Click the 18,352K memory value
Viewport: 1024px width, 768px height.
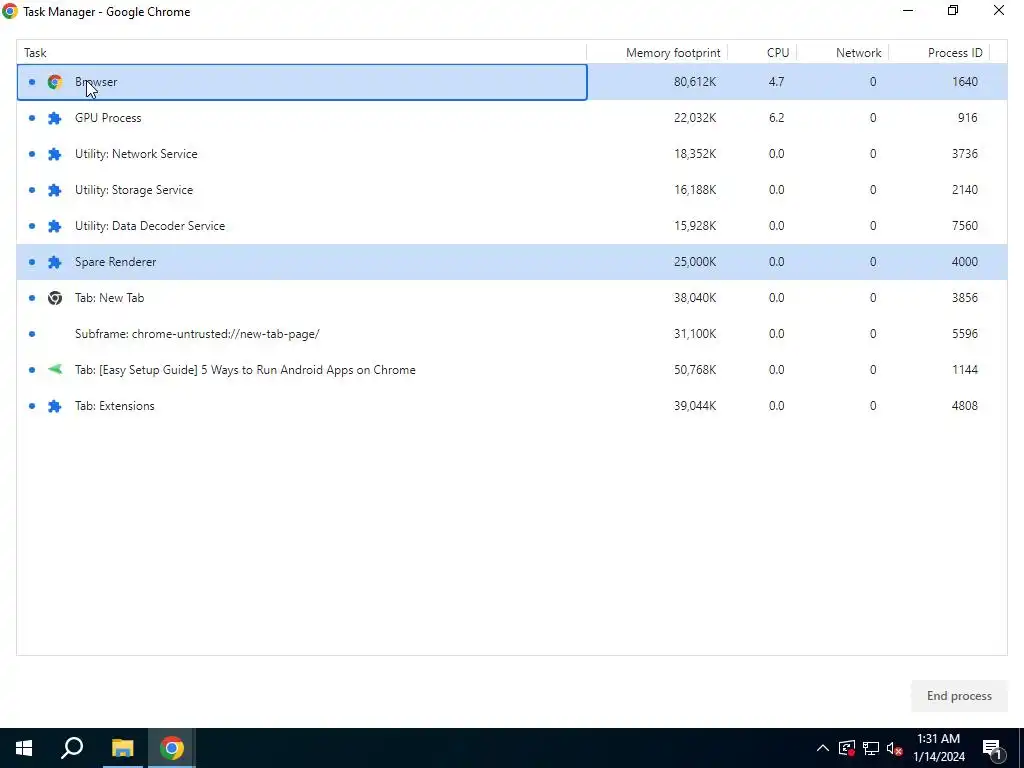coord(695,154)
